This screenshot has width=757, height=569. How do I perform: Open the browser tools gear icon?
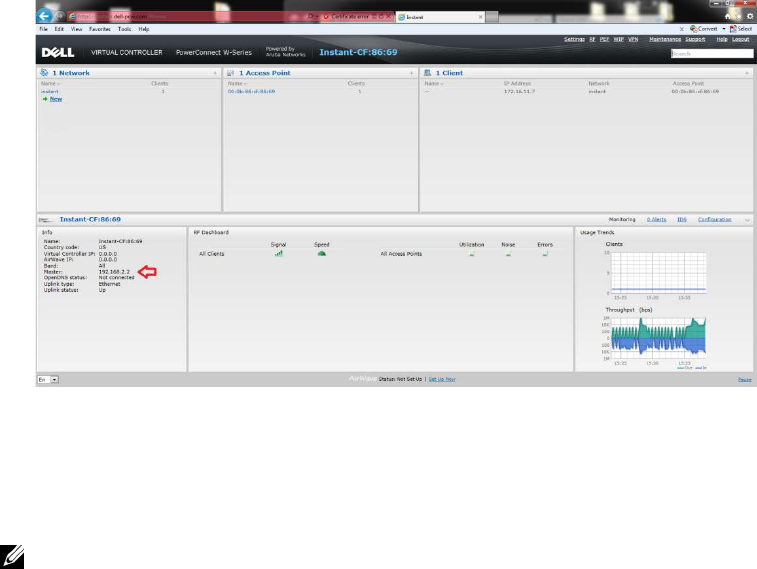point(750,16)
